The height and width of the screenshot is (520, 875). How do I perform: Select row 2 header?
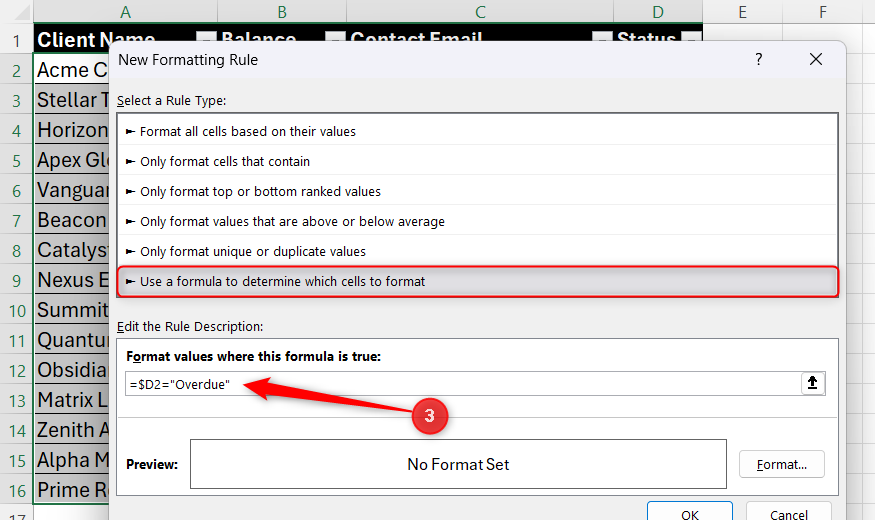pos(17,70)
